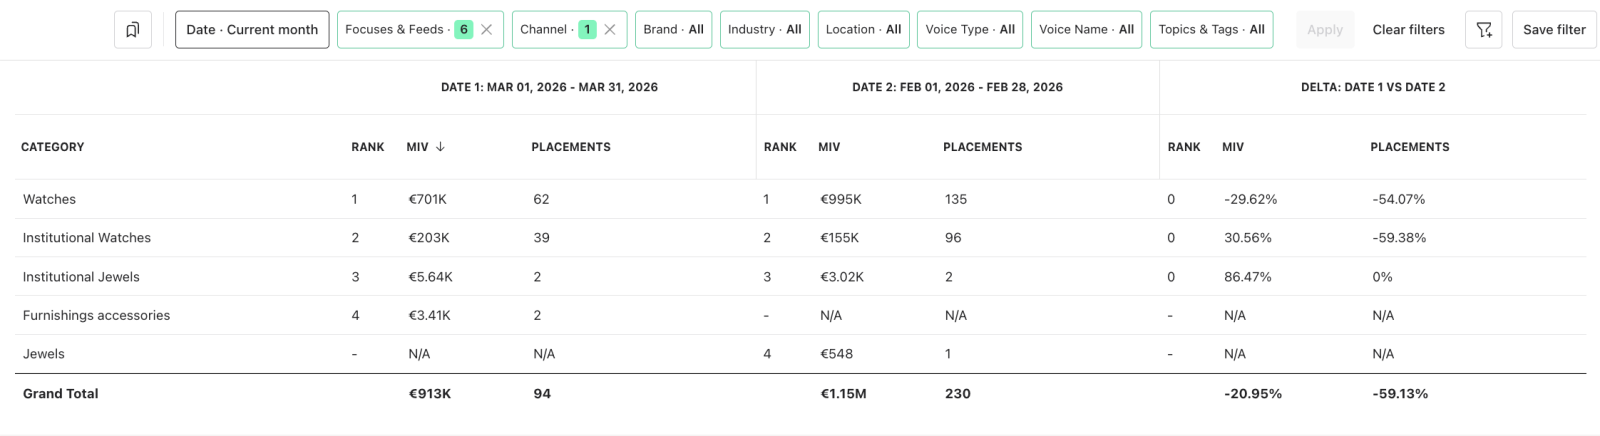This screenshot has width=1600, height=436.
Task: Click the DATE 1 period header
Action: coord(549,87)
